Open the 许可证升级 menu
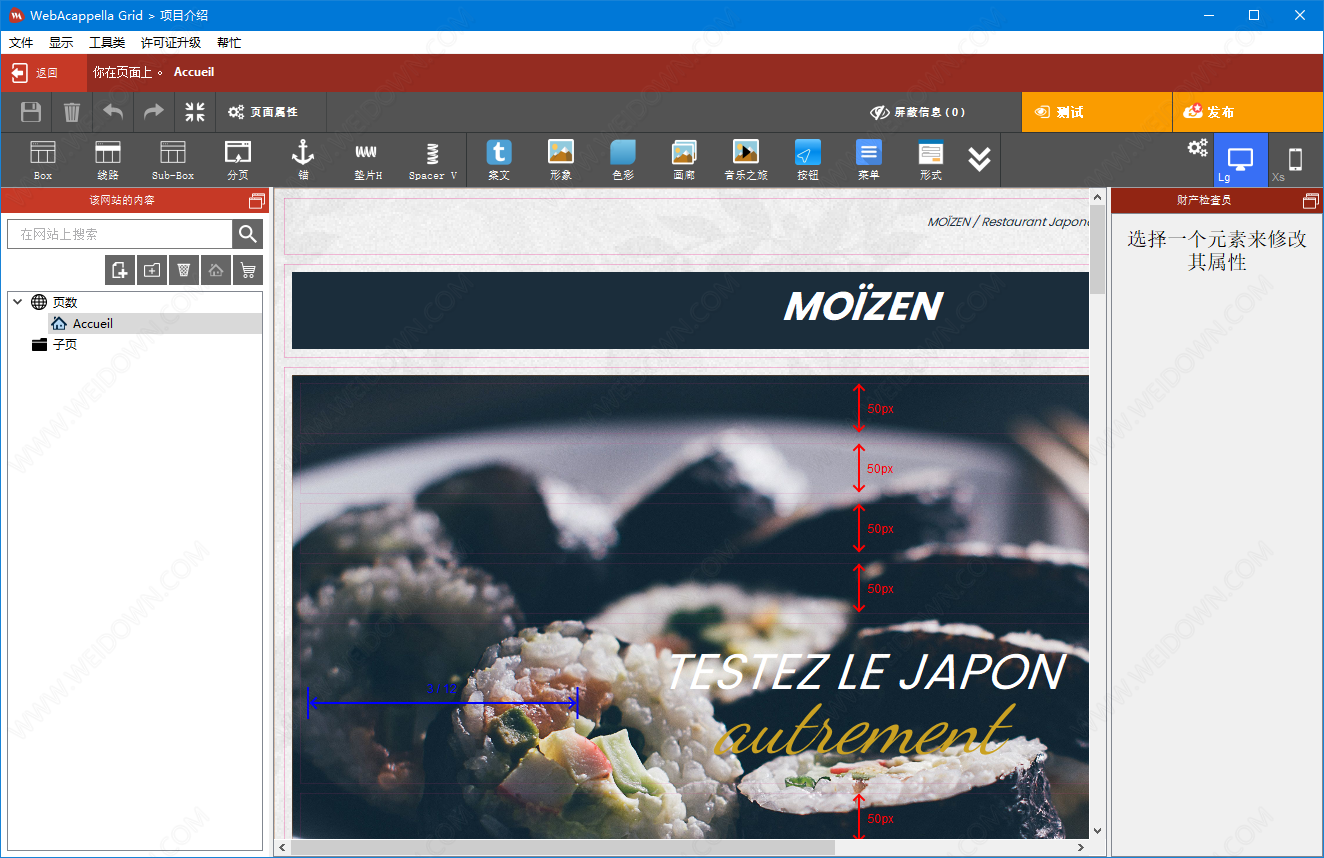Screen dimensions: 1324x858 [171, 43]
